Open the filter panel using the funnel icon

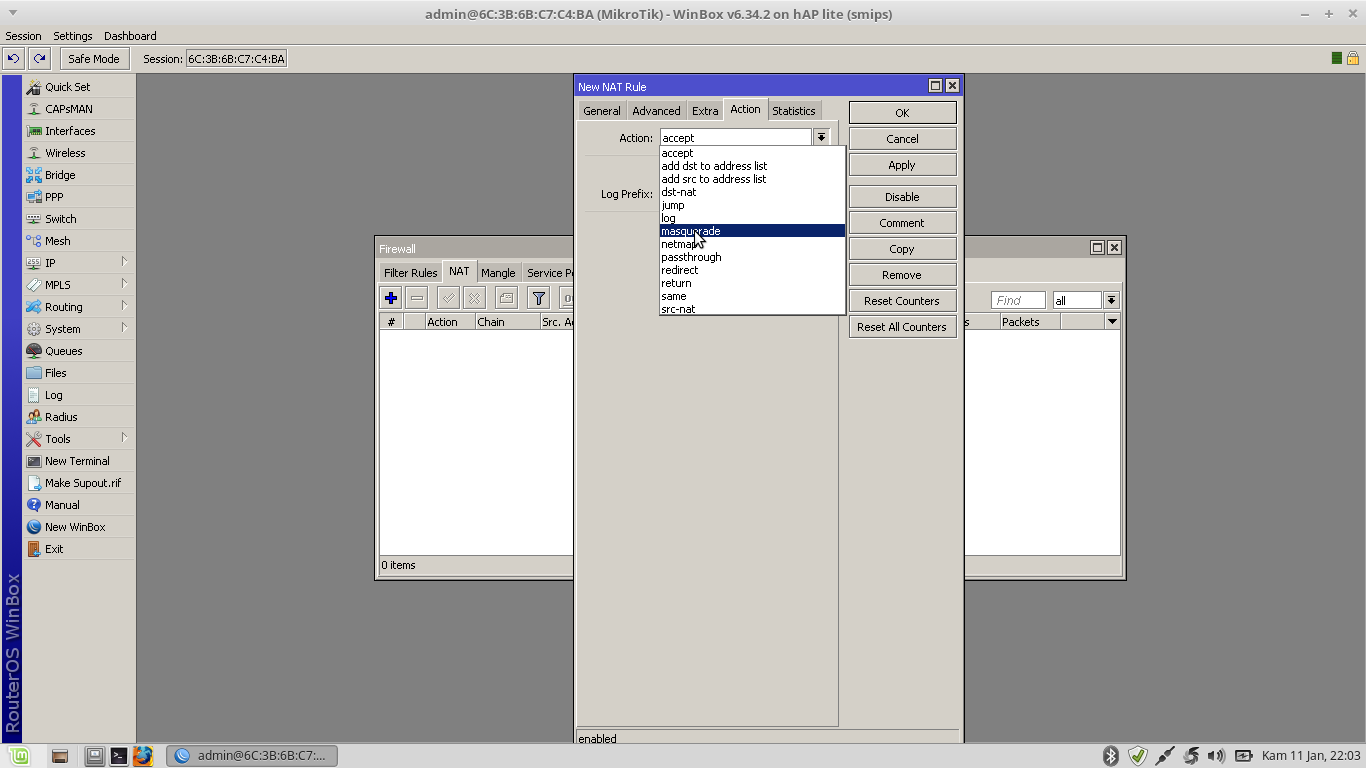click(x=538, y=297)
